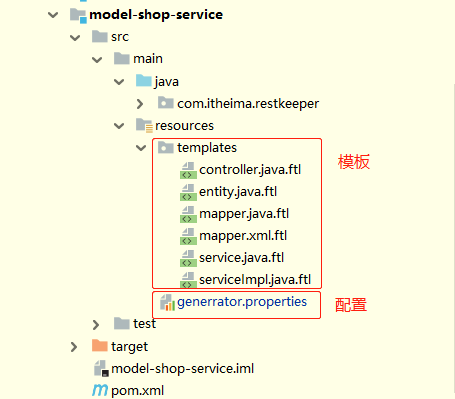Select the resources folder label
Screen dimensions: 455x399
(184, 126)
